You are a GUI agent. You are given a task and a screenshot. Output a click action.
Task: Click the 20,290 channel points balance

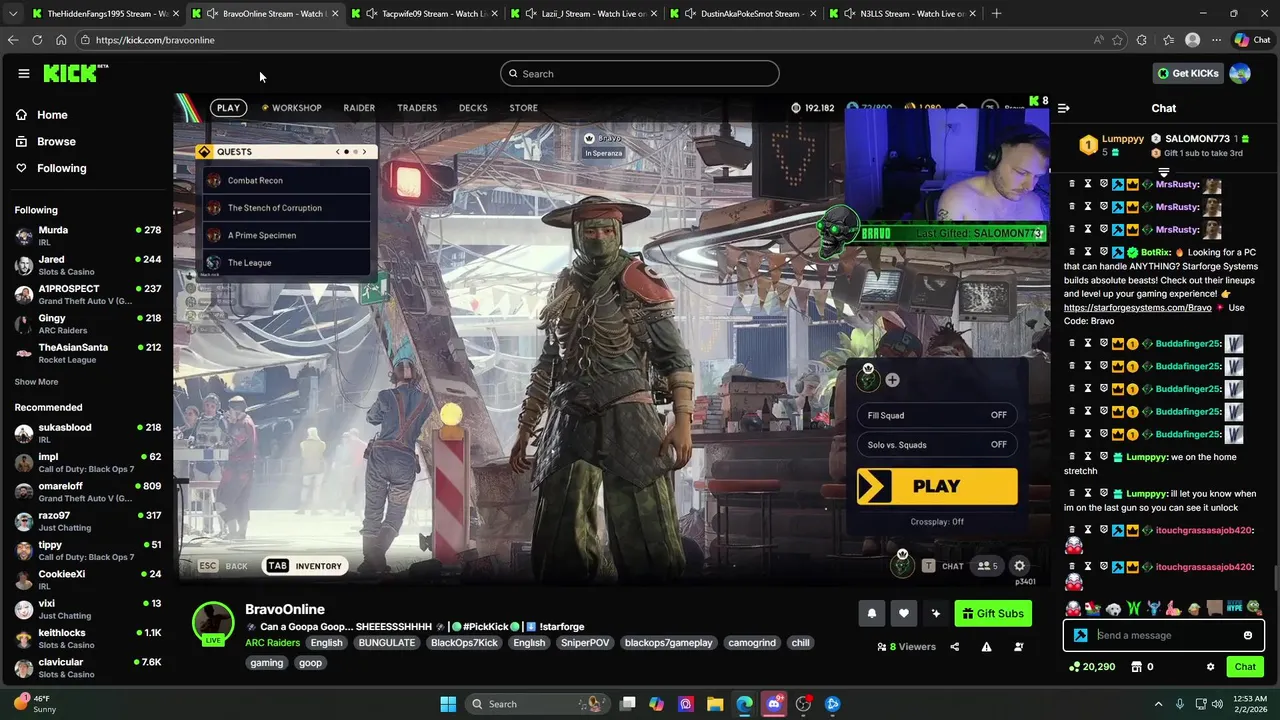1091,667
